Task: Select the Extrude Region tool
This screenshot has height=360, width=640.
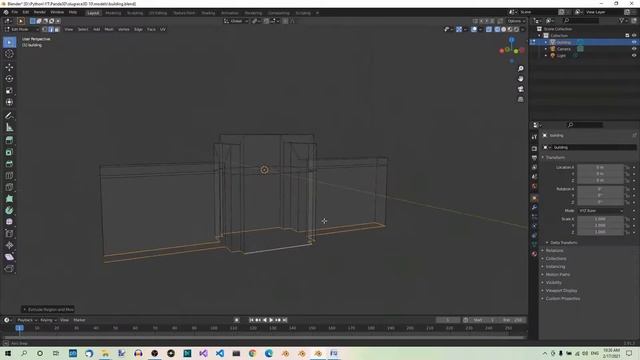Action: tap(9, 140)
